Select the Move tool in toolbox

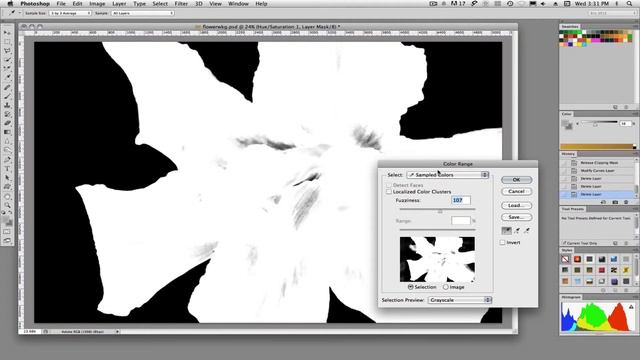[x=7, y=33]
